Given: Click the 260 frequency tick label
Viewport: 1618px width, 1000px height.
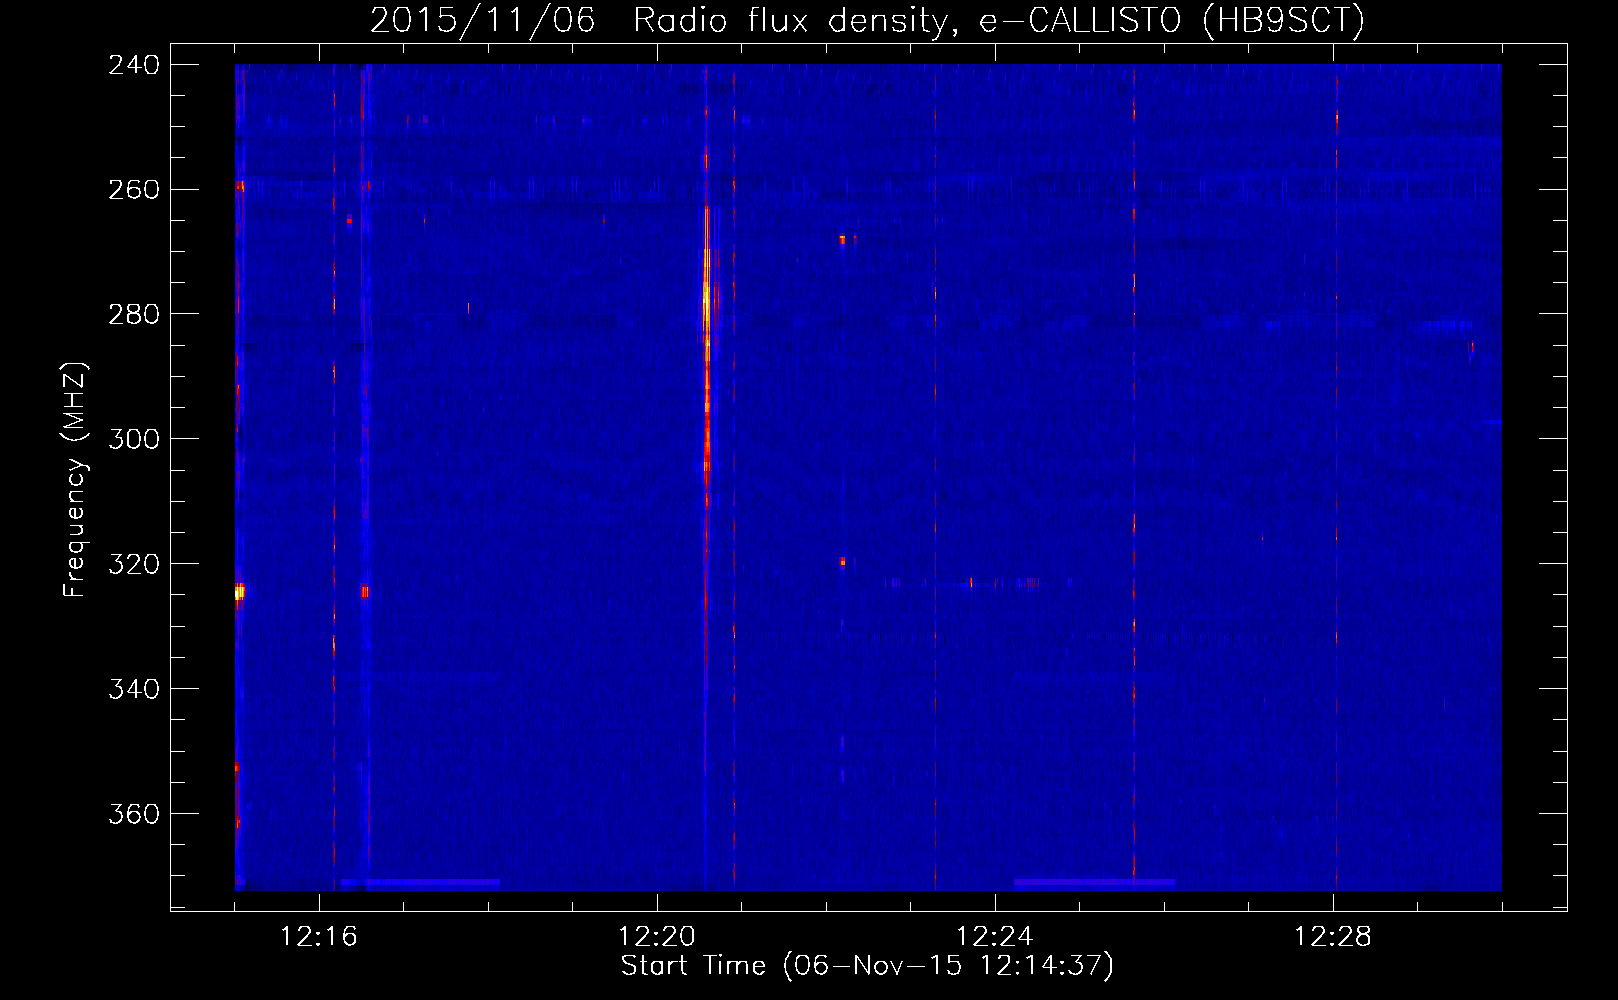Looking at the screenshot, I should (x=134, y=190).
